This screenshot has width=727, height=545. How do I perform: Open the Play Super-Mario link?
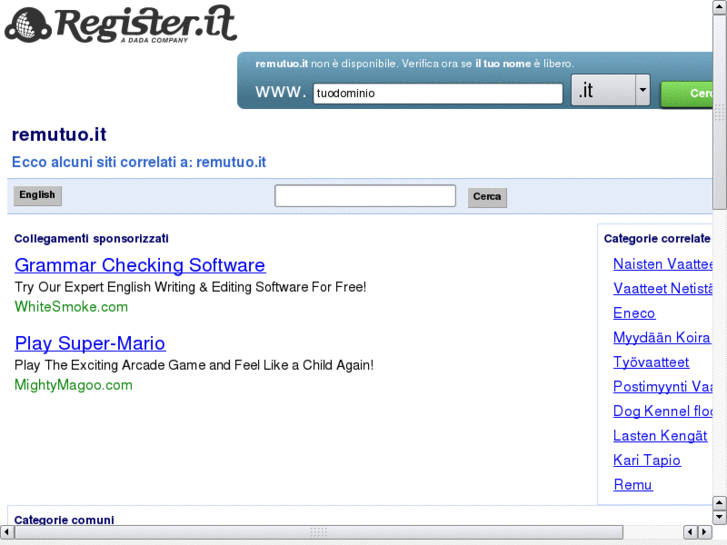tap(90, 343)
